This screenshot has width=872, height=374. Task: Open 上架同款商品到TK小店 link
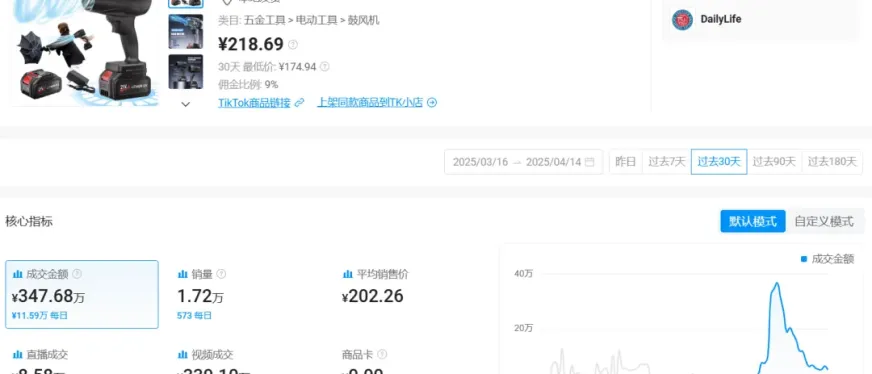pyautogui.click(x=370, y=103)
